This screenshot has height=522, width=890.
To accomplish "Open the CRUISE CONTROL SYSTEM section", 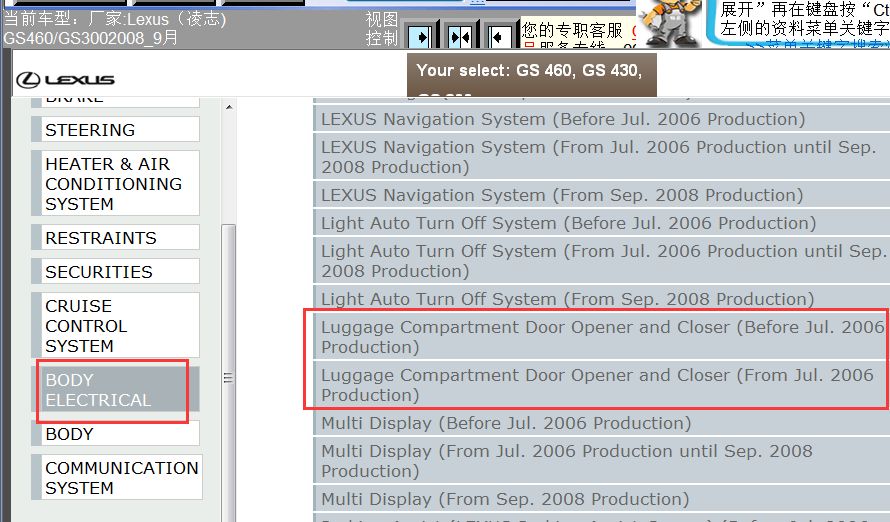I will tap(116, 325).
